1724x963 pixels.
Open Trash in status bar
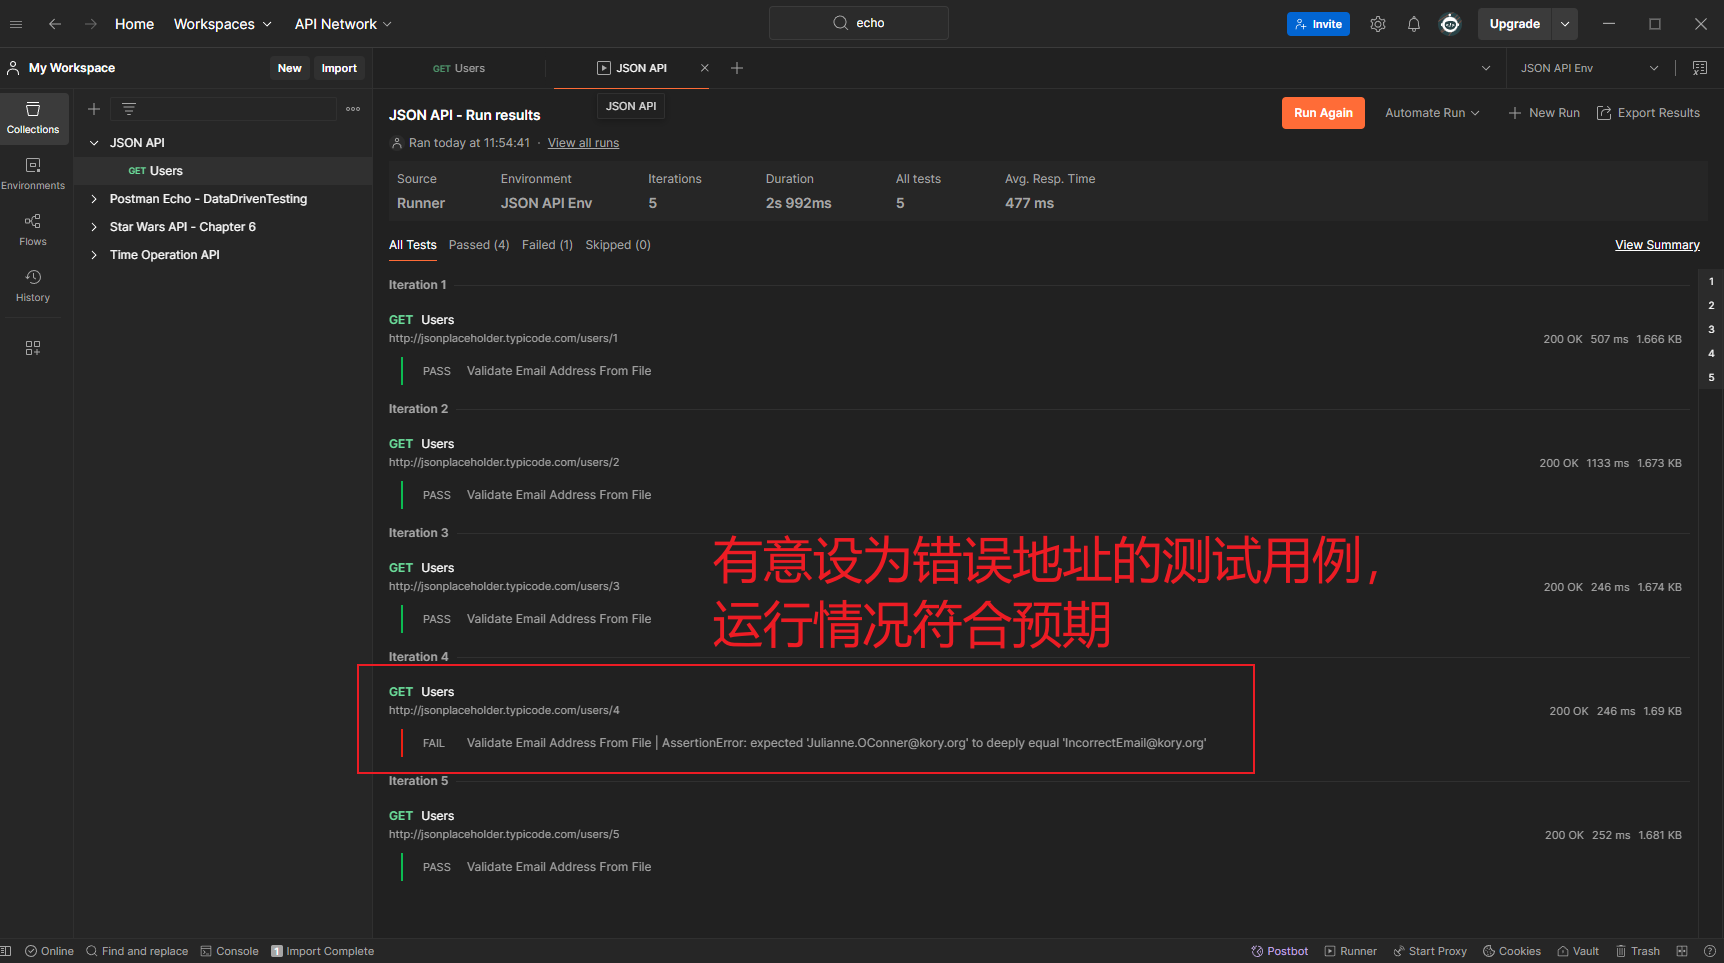(x=1638, y=951)
